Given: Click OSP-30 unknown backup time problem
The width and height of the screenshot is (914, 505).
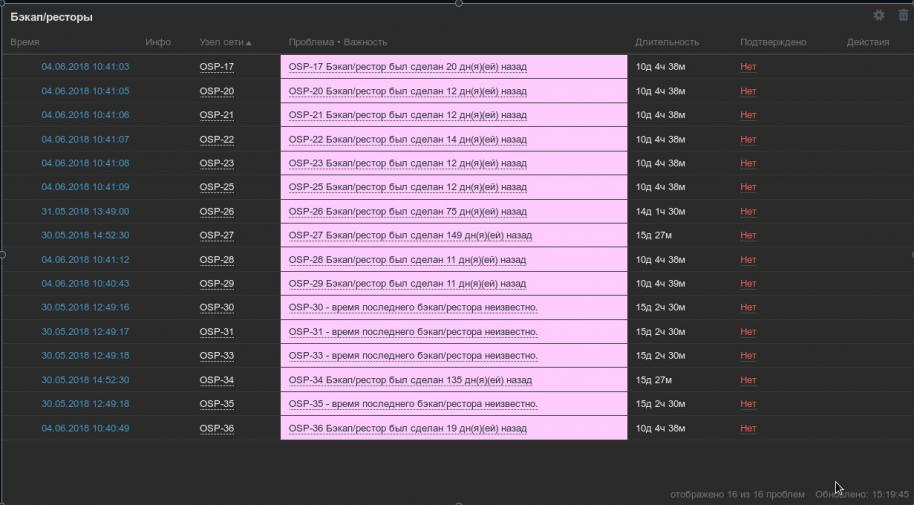Looking at the screenshot, I should click(x=413, y=307).
